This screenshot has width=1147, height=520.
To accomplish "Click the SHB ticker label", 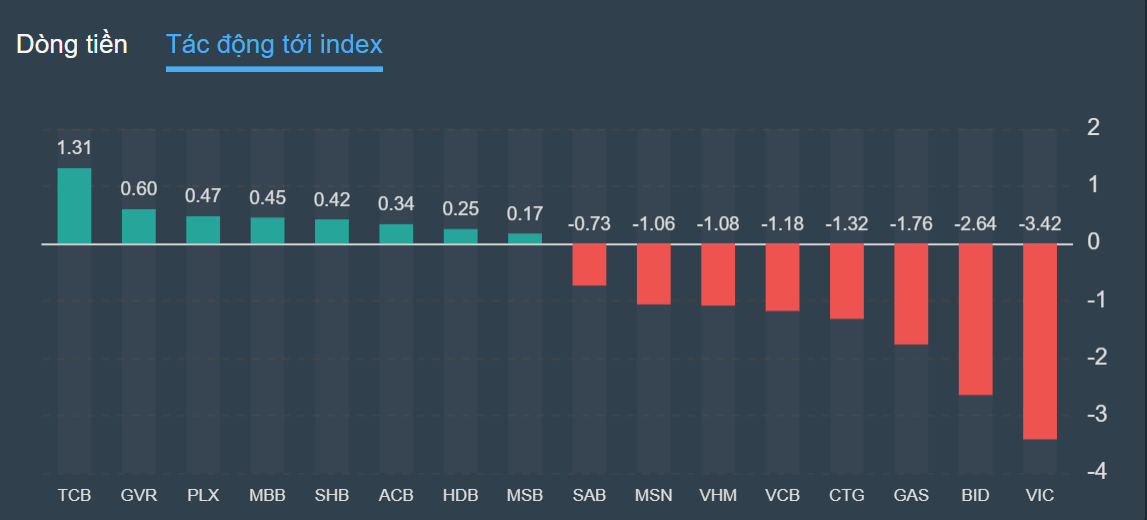I will (x=331, y=495).
